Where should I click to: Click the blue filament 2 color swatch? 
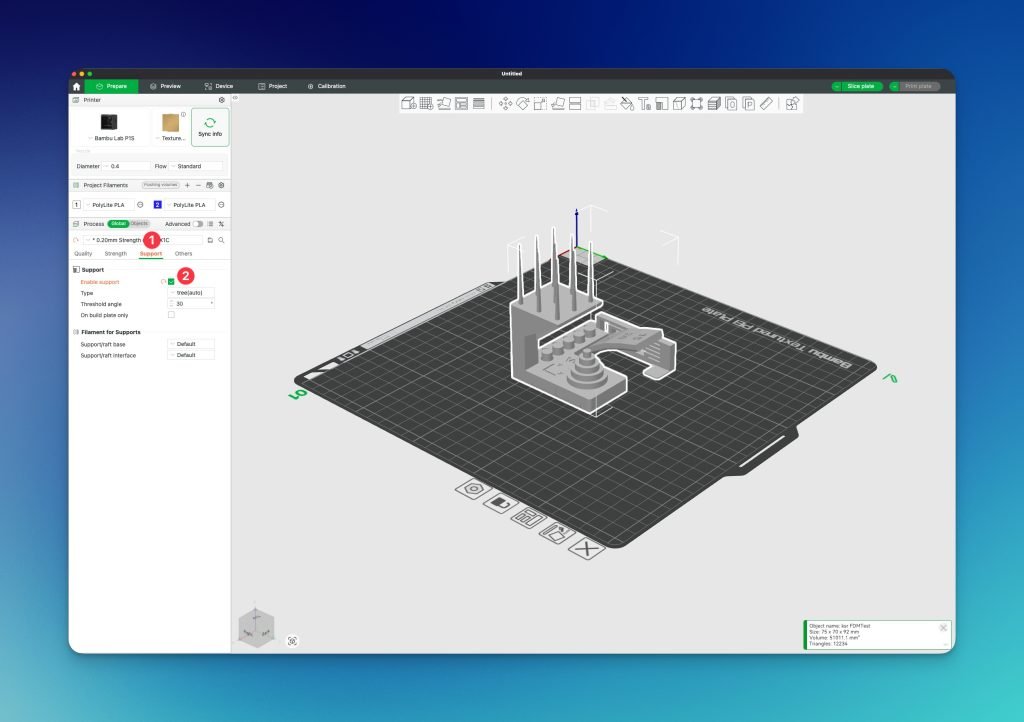158,204
